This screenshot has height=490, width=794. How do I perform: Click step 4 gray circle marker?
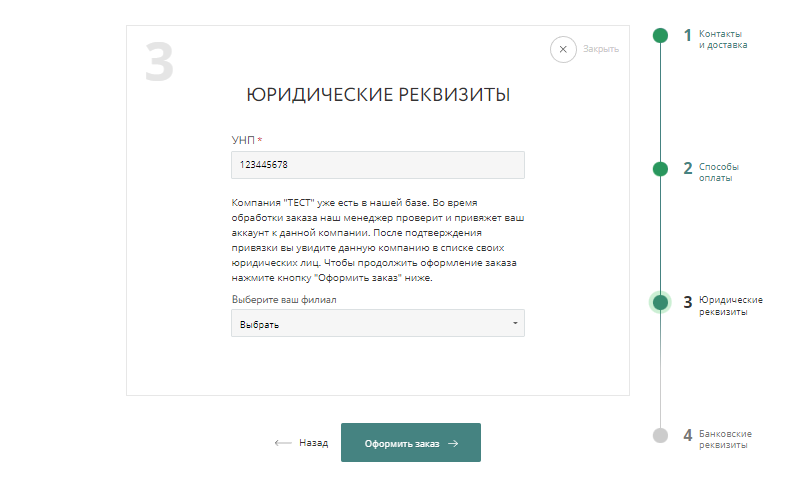tap(660, 435)
